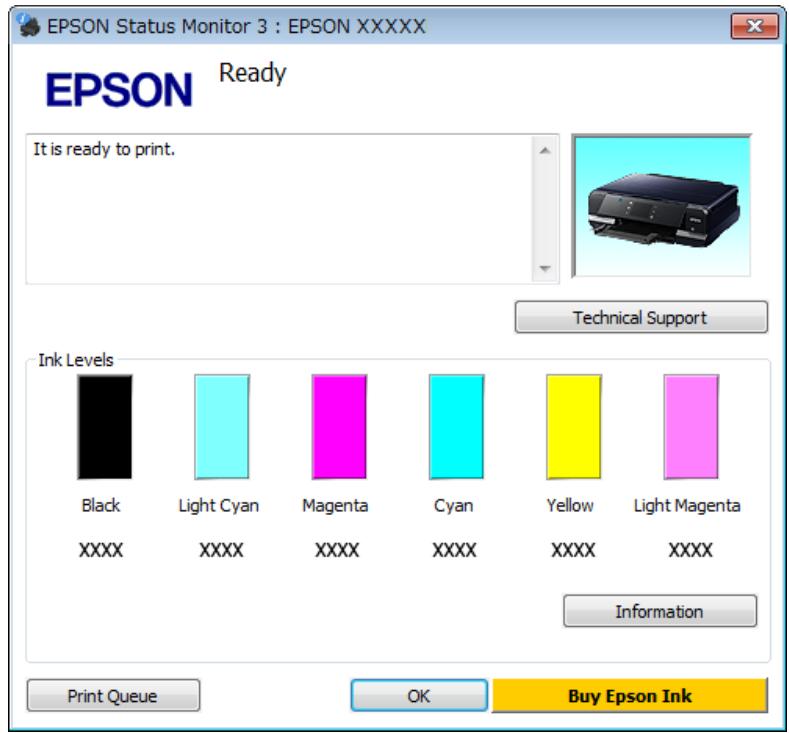
Task: Click the XXXX code under Light Cyan
Action: point(221,550)
